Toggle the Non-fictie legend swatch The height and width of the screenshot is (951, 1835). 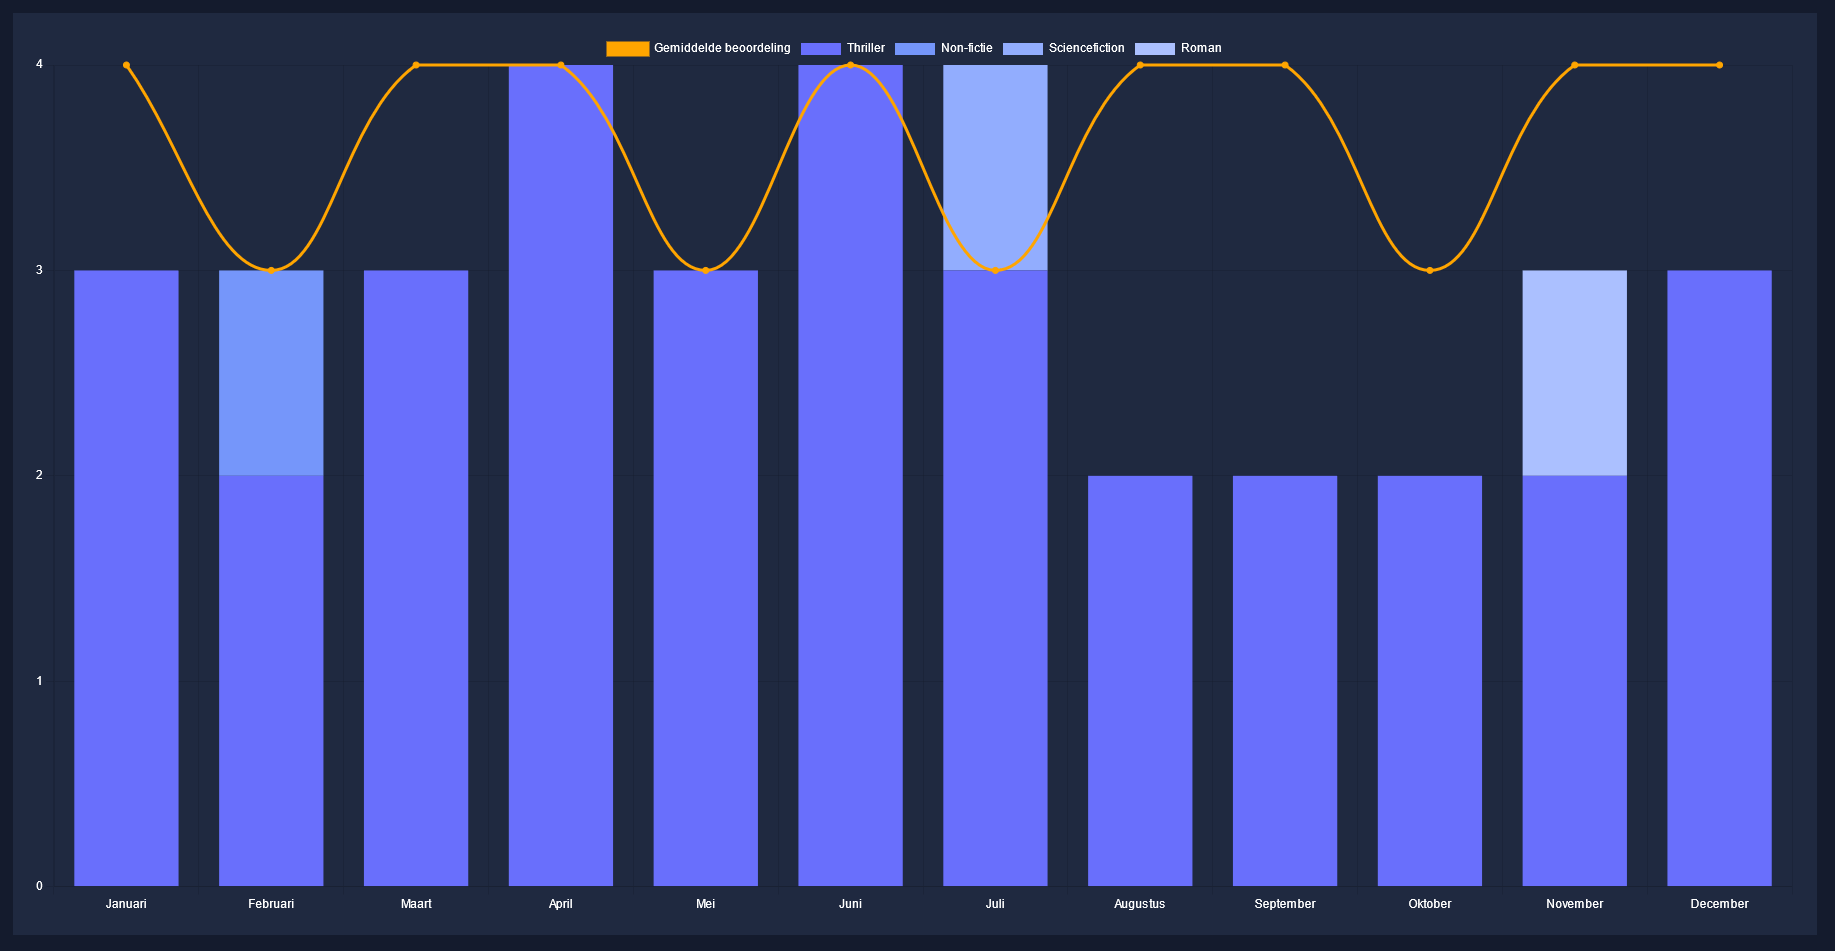(x=915, y=48)
